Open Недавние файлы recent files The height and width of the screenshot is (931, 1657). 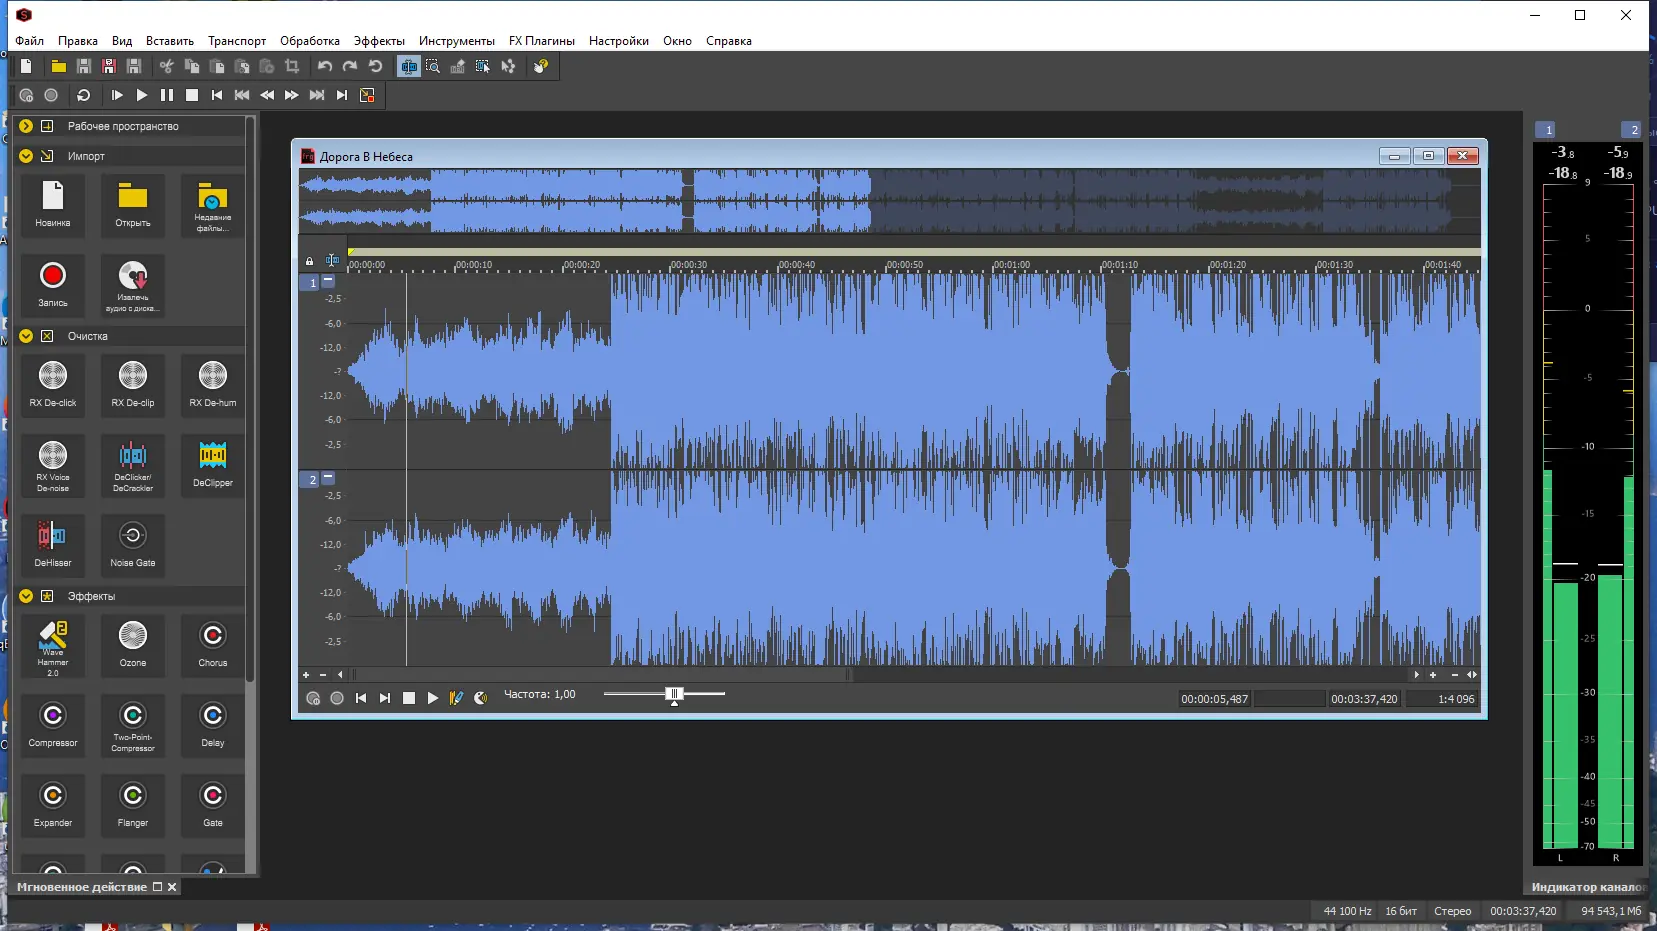[x=213, y=205]
